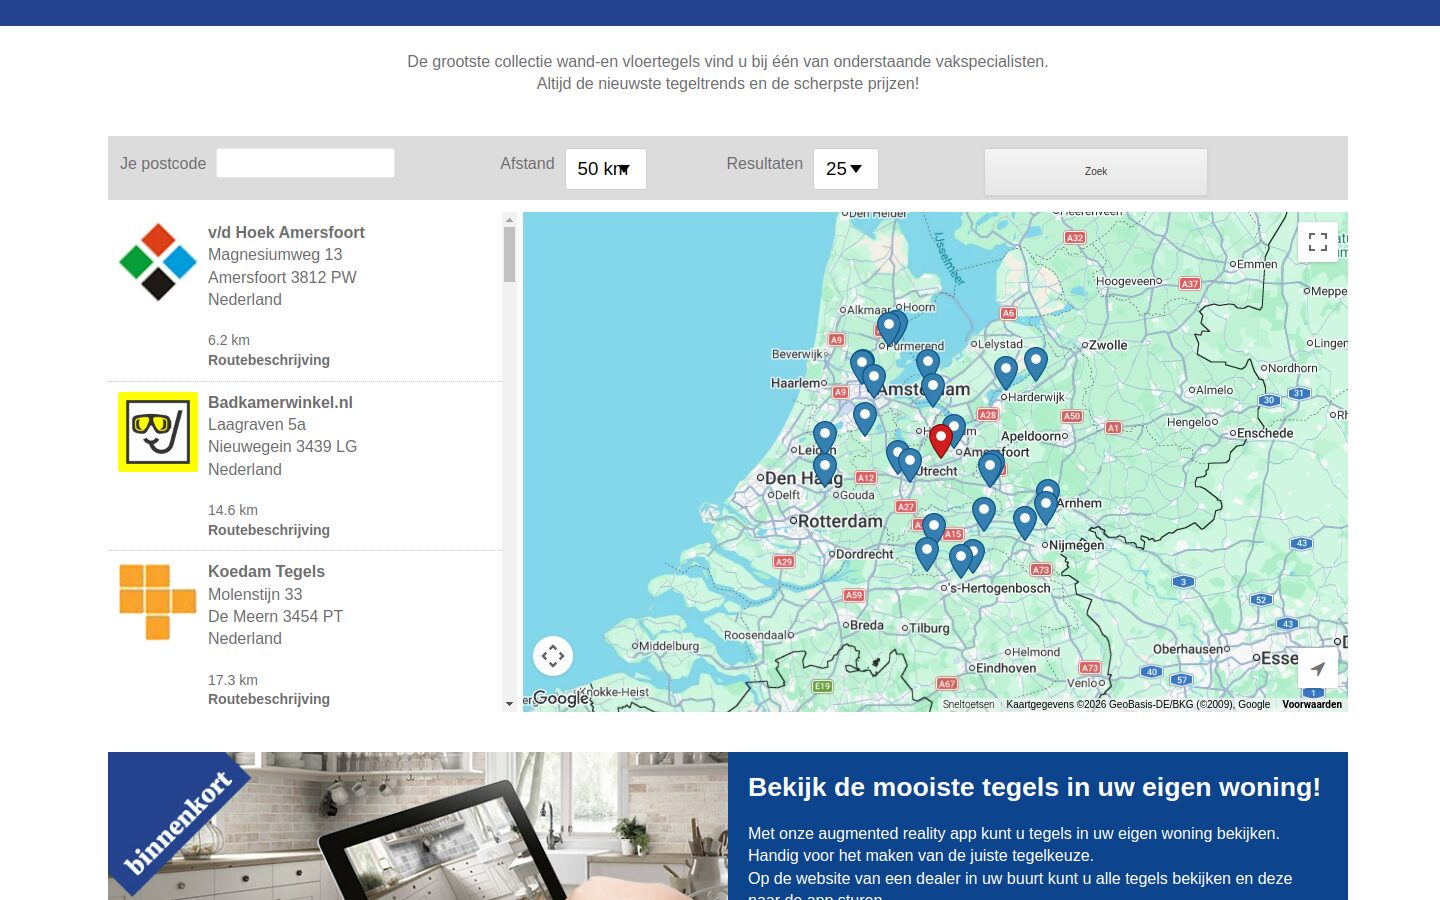1440x900 pixels.
Task: Click the Magnesiumweg 13 address line
Action: point(275,255)
